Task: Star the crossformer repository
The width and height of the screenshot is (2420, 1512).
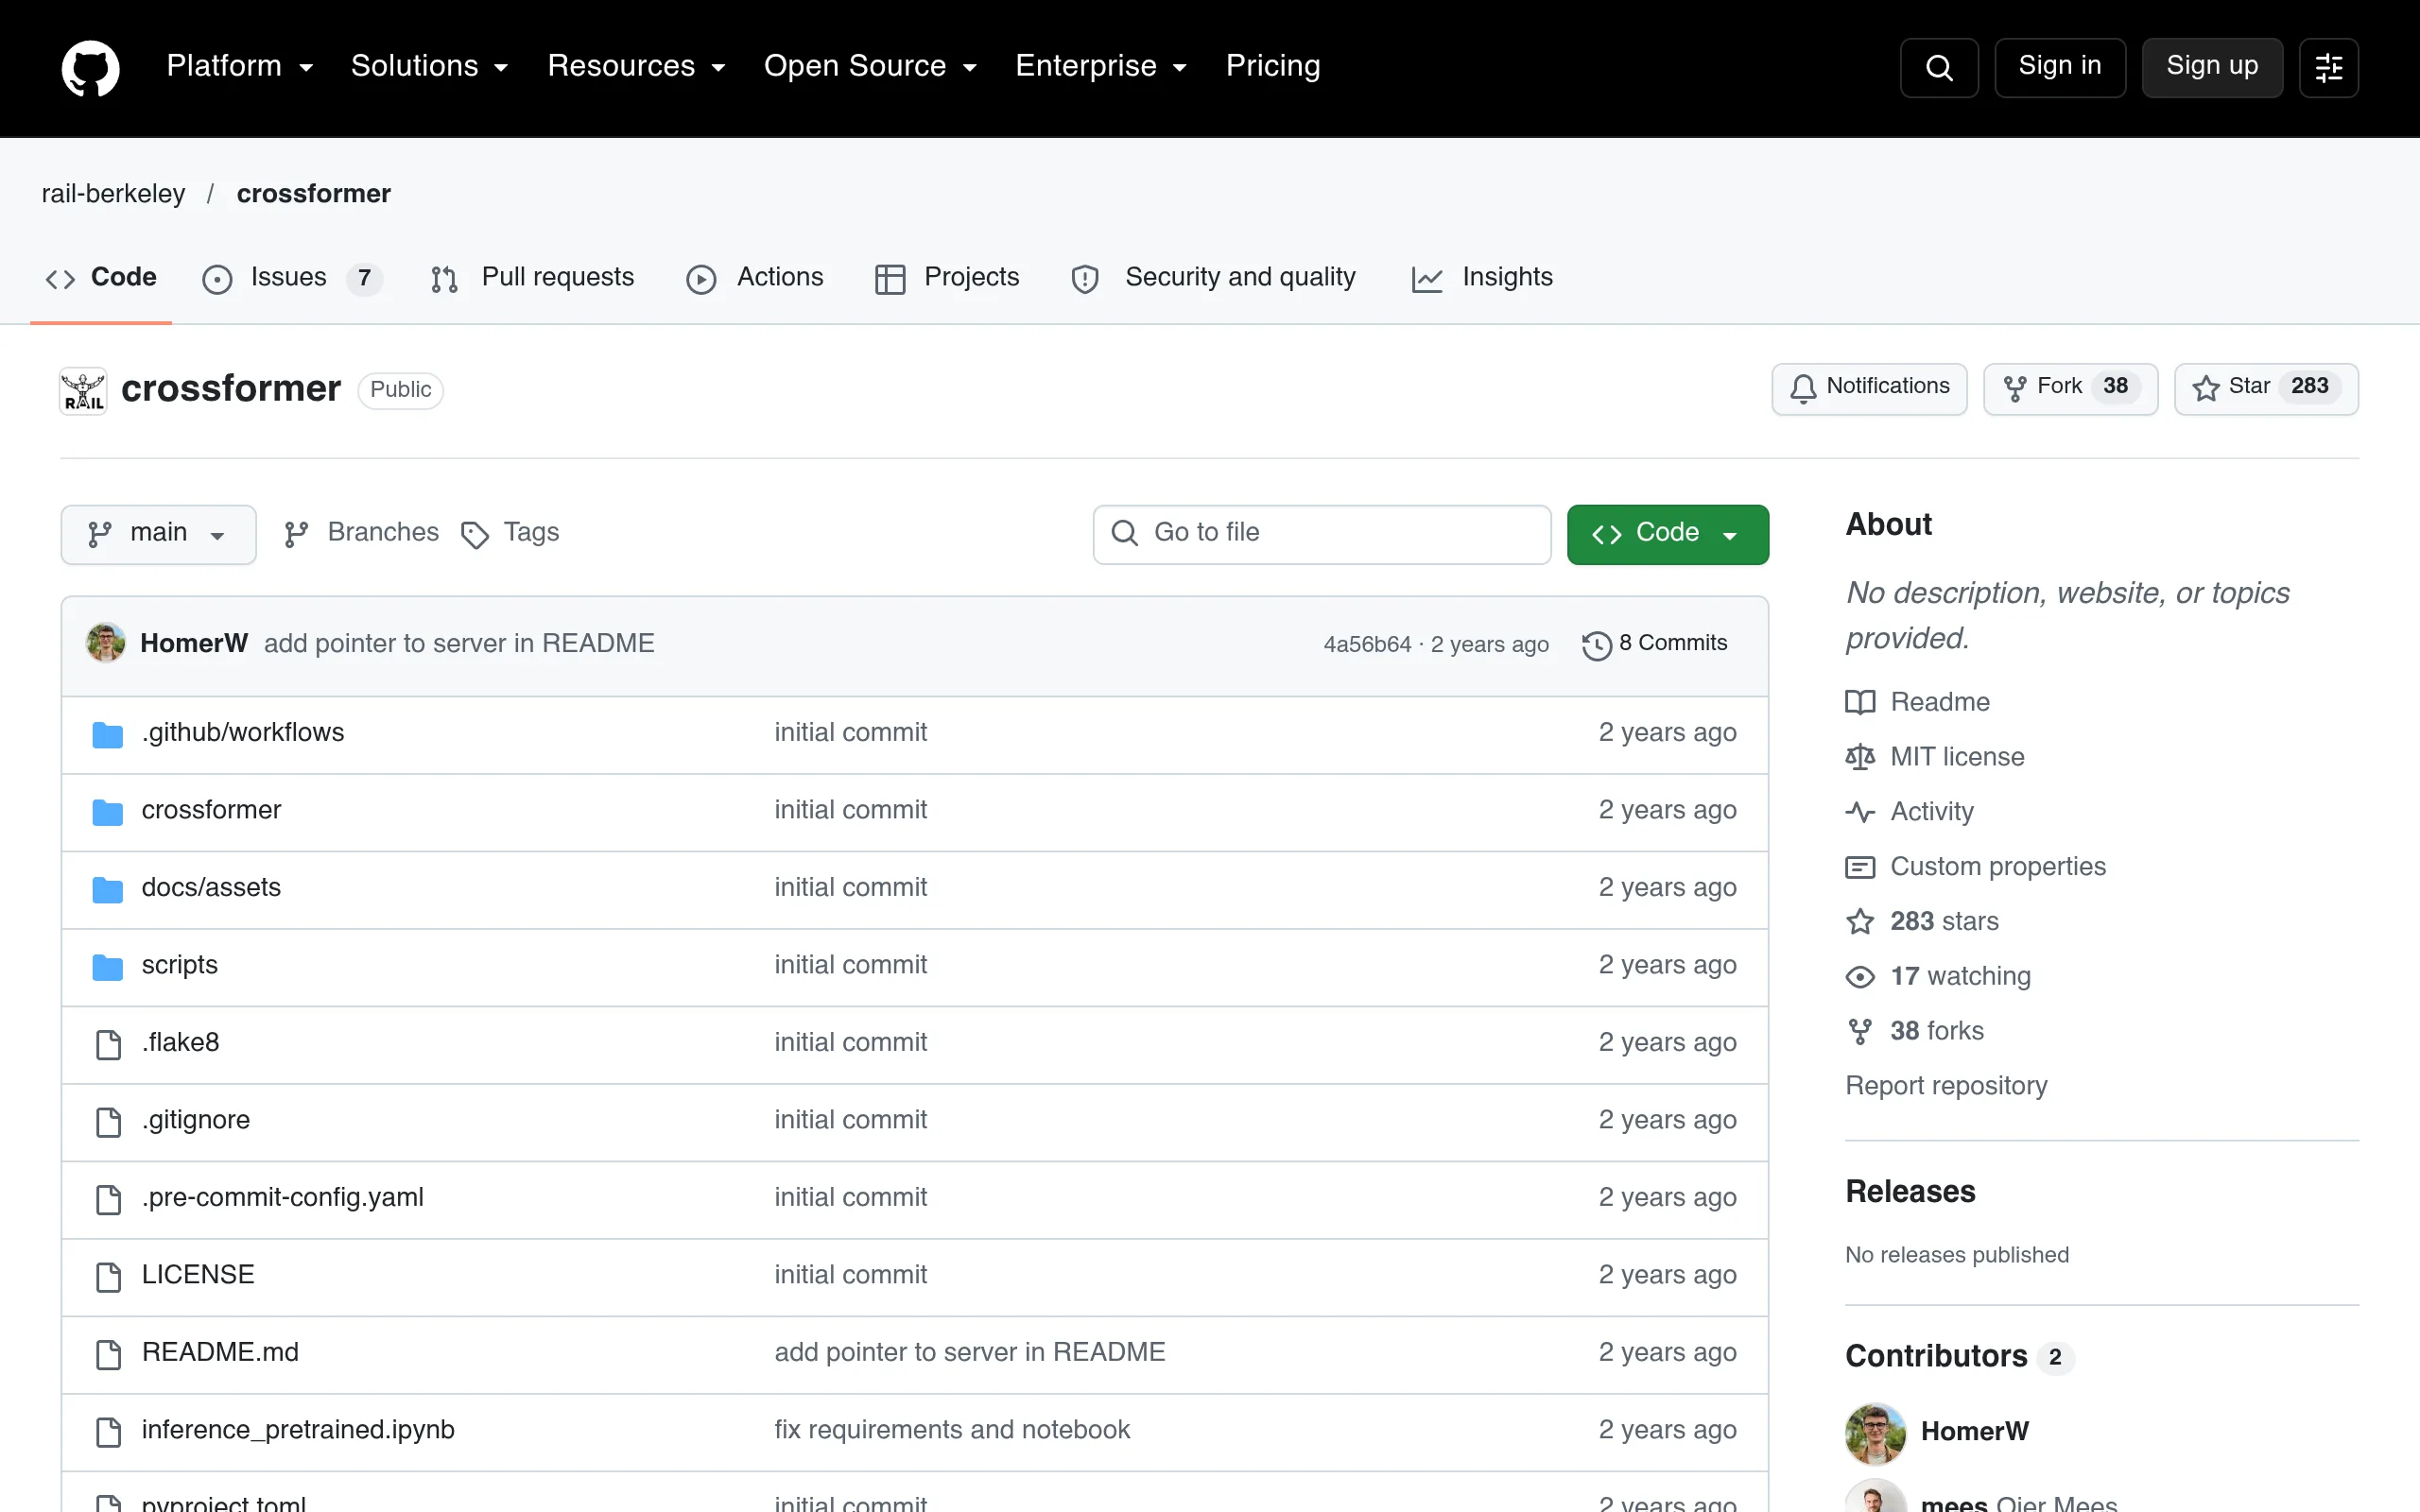Action: tap(2265, 388)
